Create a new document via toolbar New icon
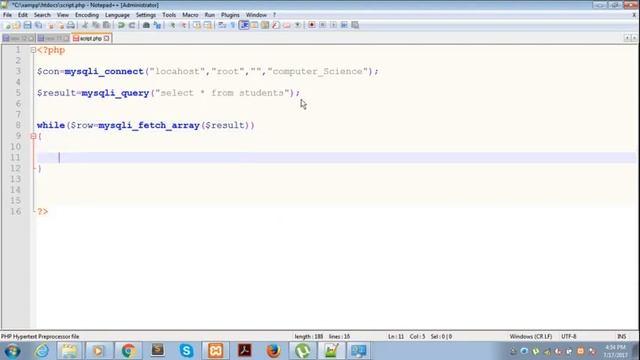Viewport: 640px width, 360px height. point(7,25)
